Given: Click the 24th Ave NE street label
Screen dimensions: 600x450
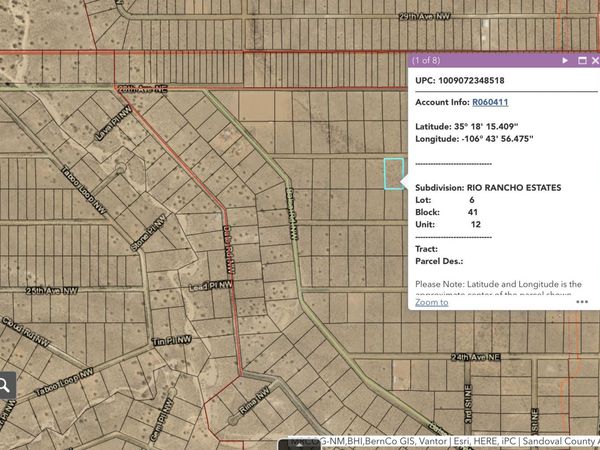Looking at the screenshot, I should (x=476, y=357).
